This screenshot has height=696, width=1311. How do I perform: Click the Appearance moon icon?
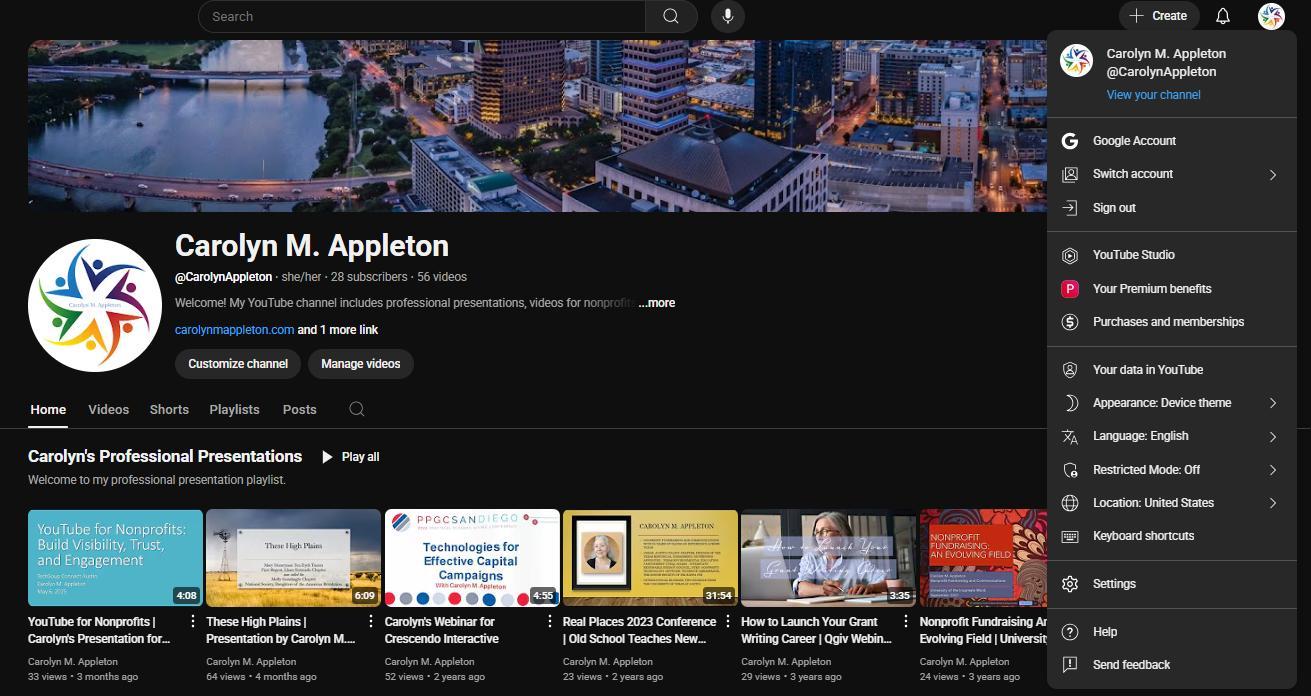[1070, 403]
